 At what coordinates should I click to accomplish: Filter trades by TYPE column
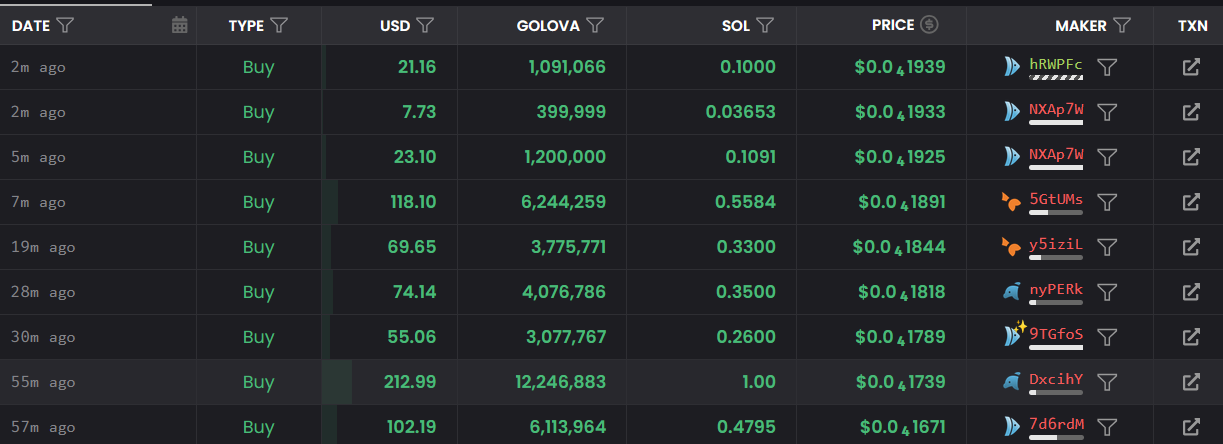pos(279,25)
